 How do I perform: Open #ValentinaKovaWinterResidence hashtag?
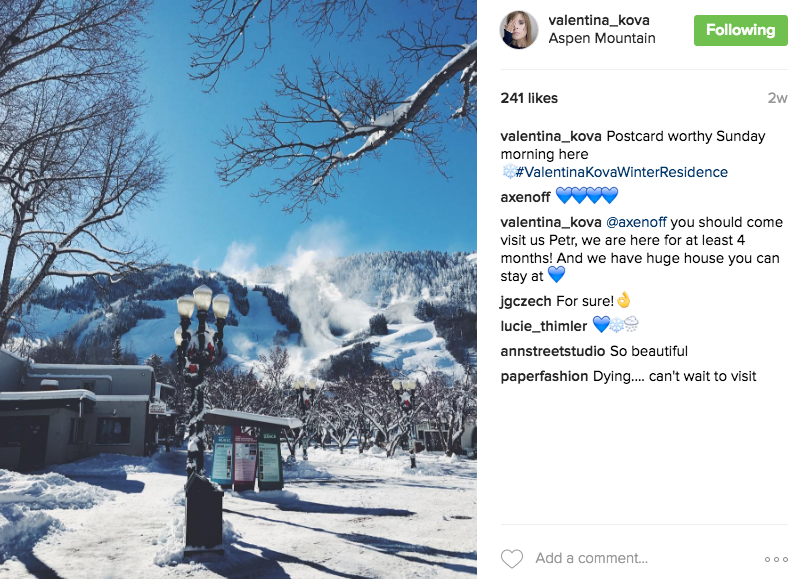pos(622,172)
